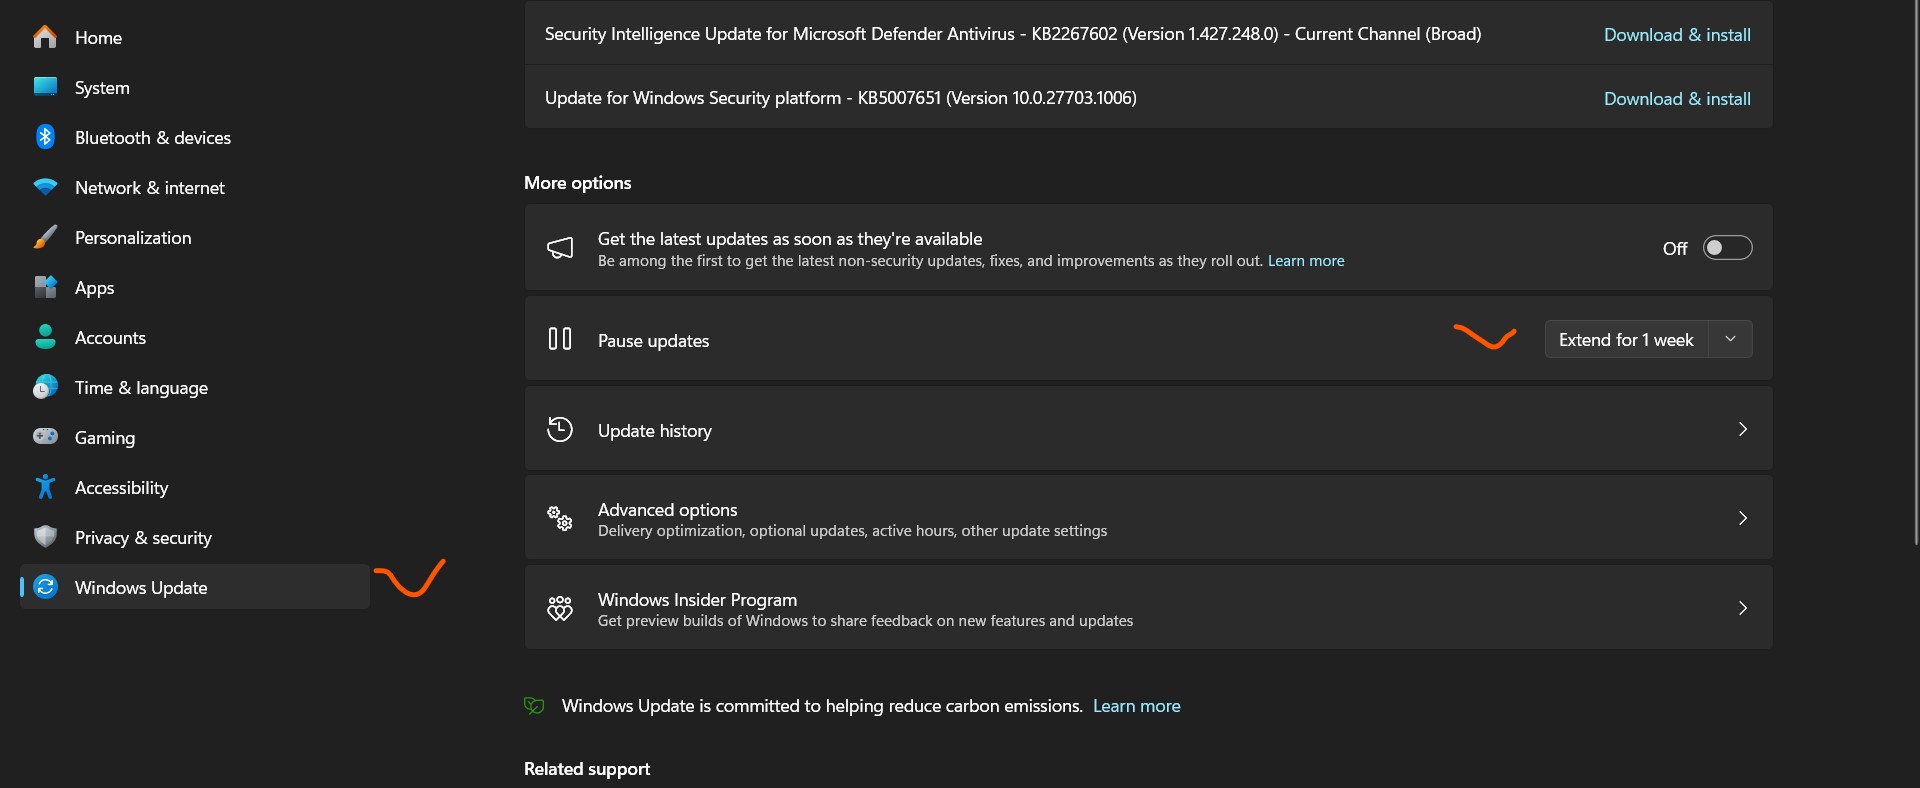Select Windows Update in sidebar

coord(195,587)
